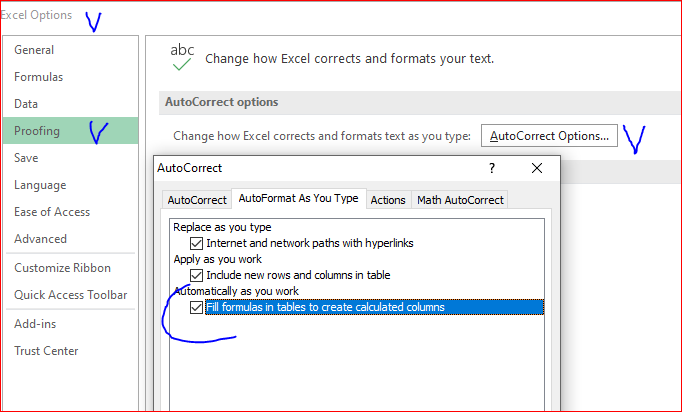Open the Quick Access Toolbar settings
The image size is (682, 412).
pos(70,295)
